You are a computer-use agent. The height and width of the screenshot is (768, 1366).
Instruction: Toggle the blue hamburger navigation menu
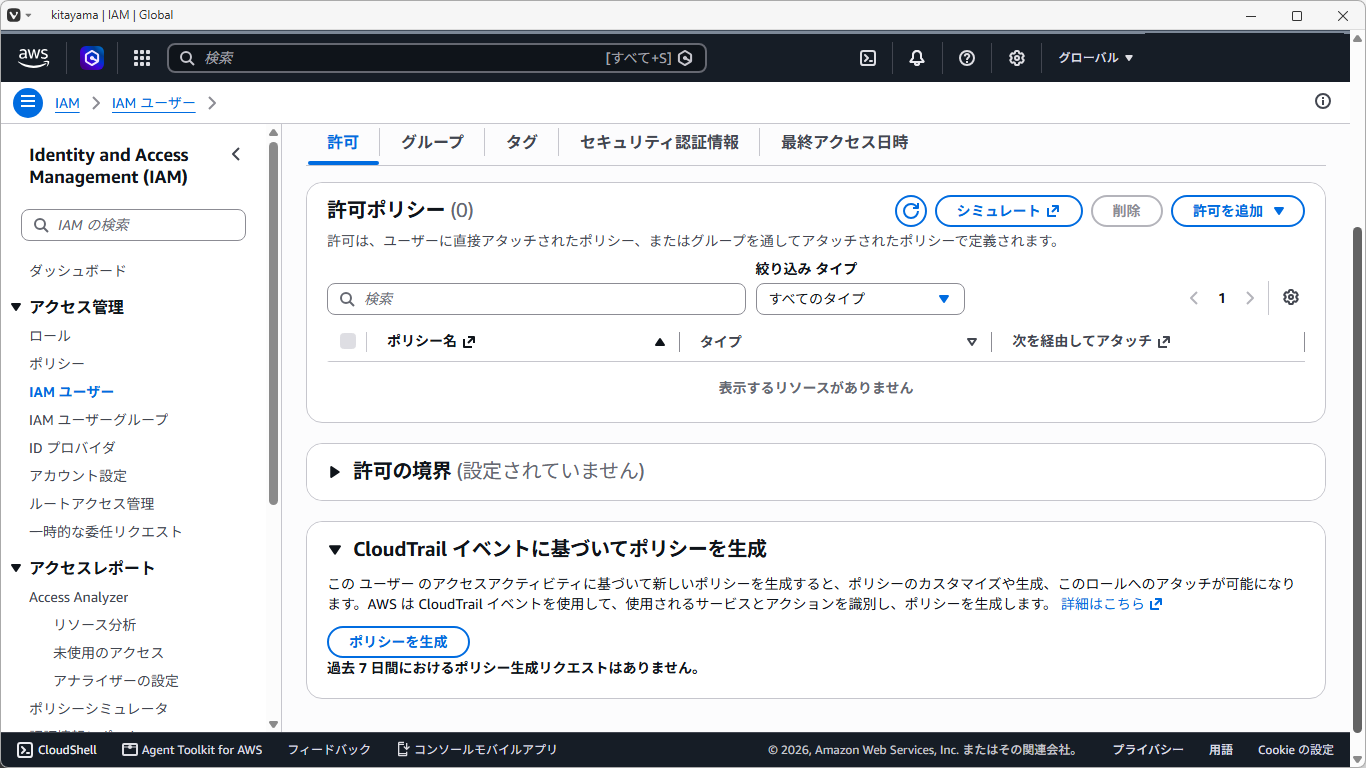28,102
